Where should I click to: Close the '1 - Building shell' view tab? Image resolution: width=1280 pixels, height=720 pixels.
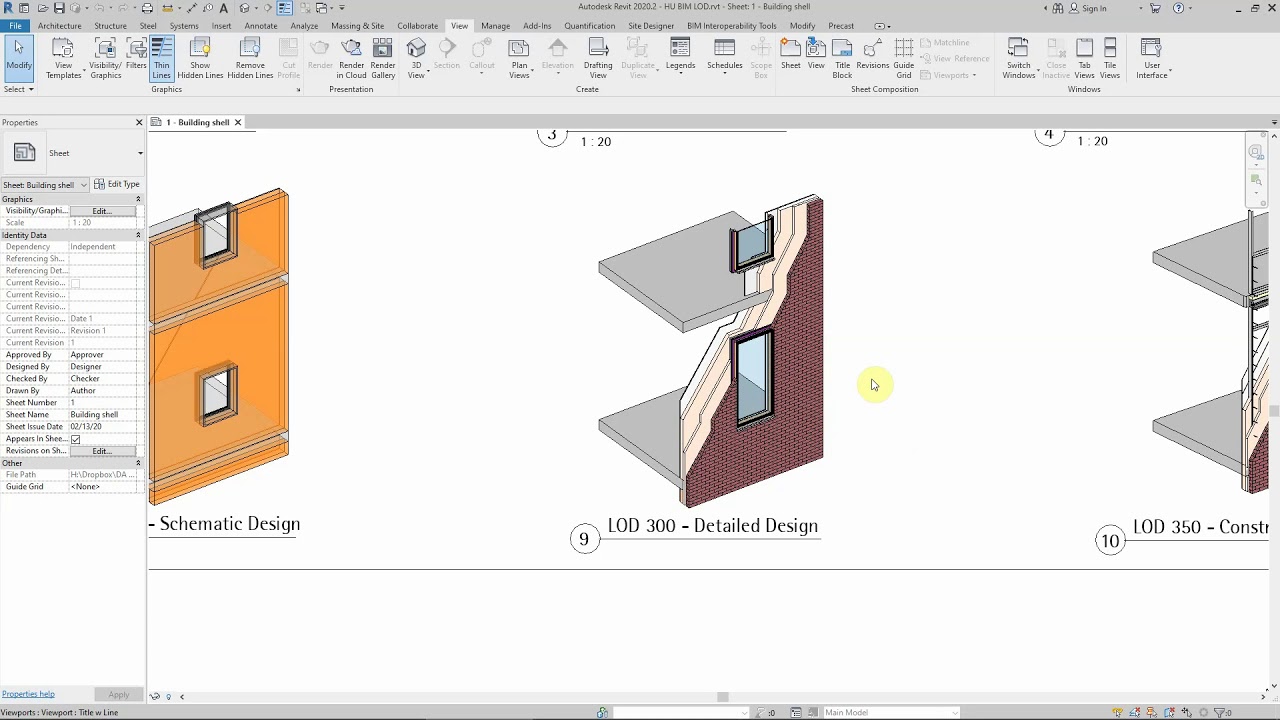(x=238, y=122)
